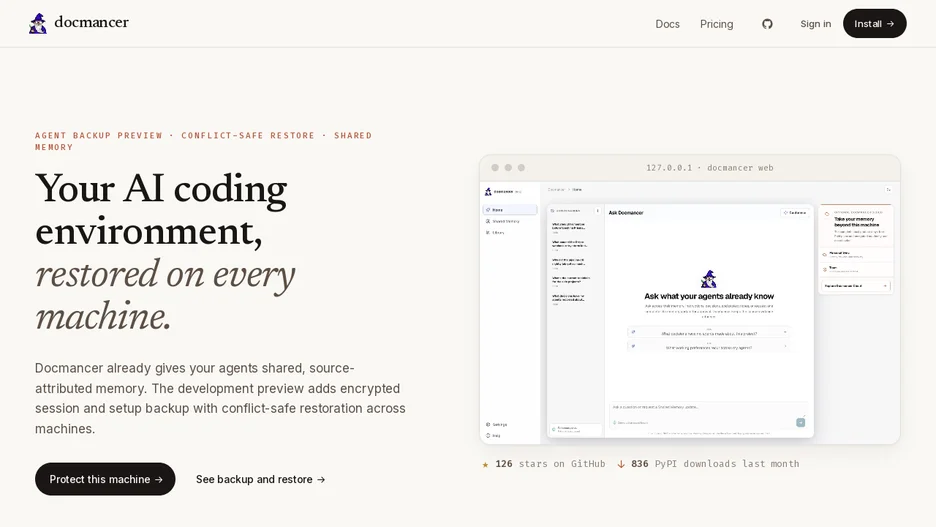
Task: Click the '127.0.0.1 · docmancer web' title text
Action: coord(710,168)
